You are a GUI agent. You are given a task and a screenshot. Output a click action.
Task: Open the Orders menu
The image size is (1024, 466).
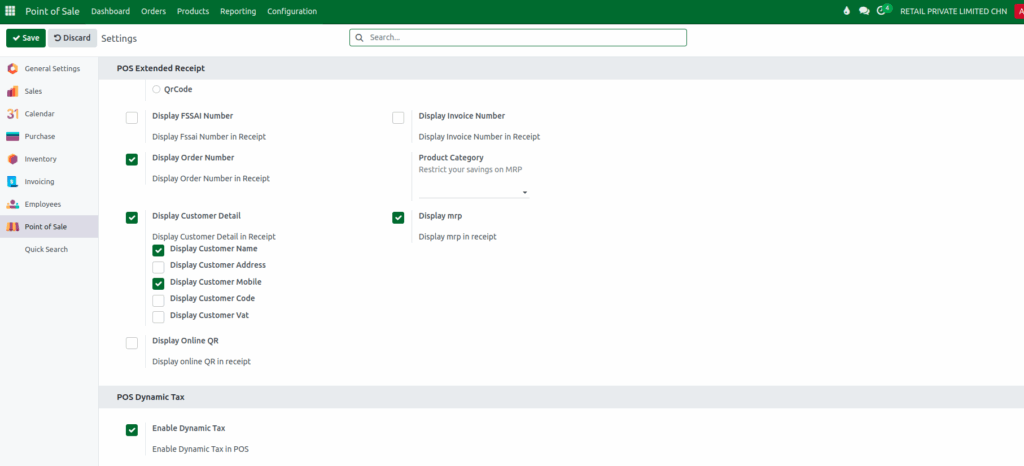[x=153, y=11]
